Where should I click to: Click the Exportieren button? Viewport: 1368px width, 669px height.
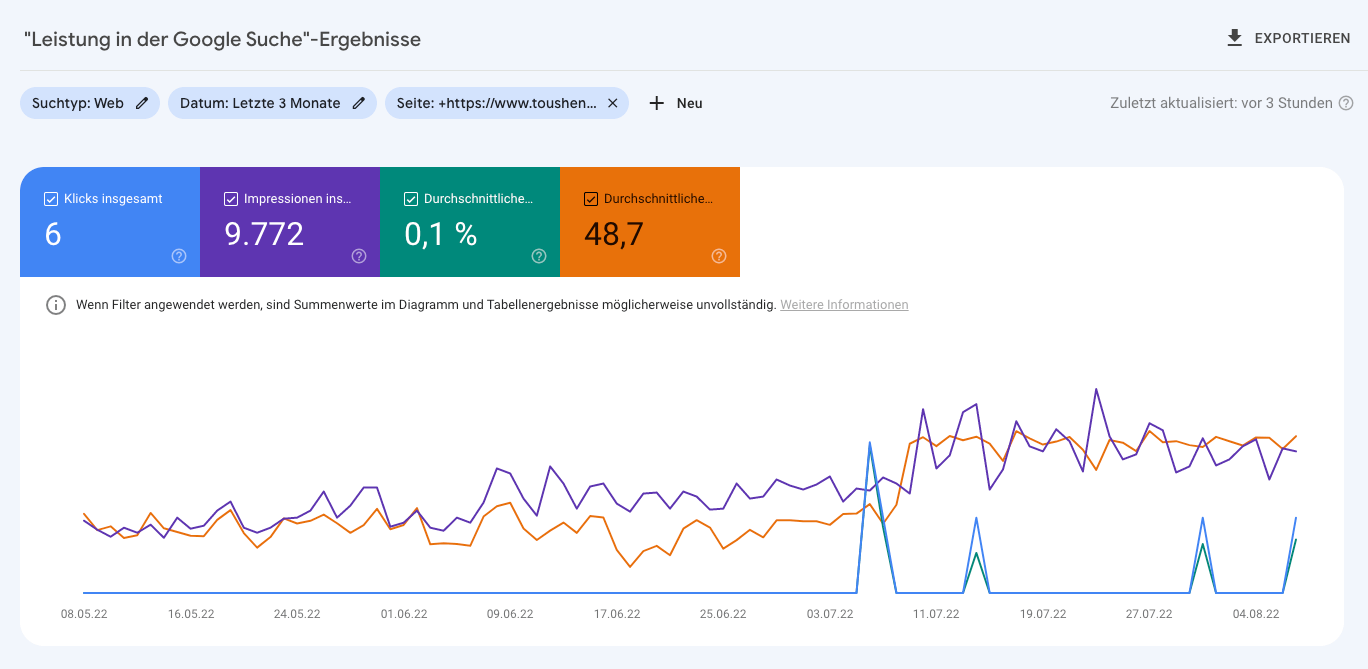1302,39
